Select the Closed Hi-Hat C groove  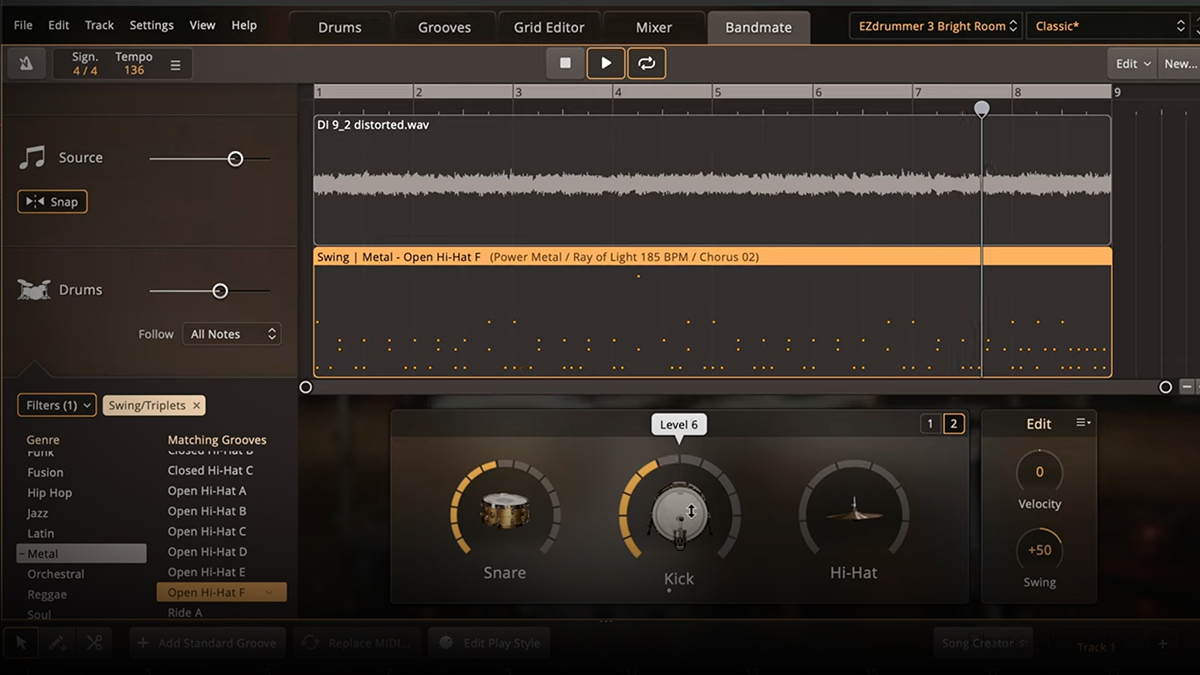(x=210, y=470)
